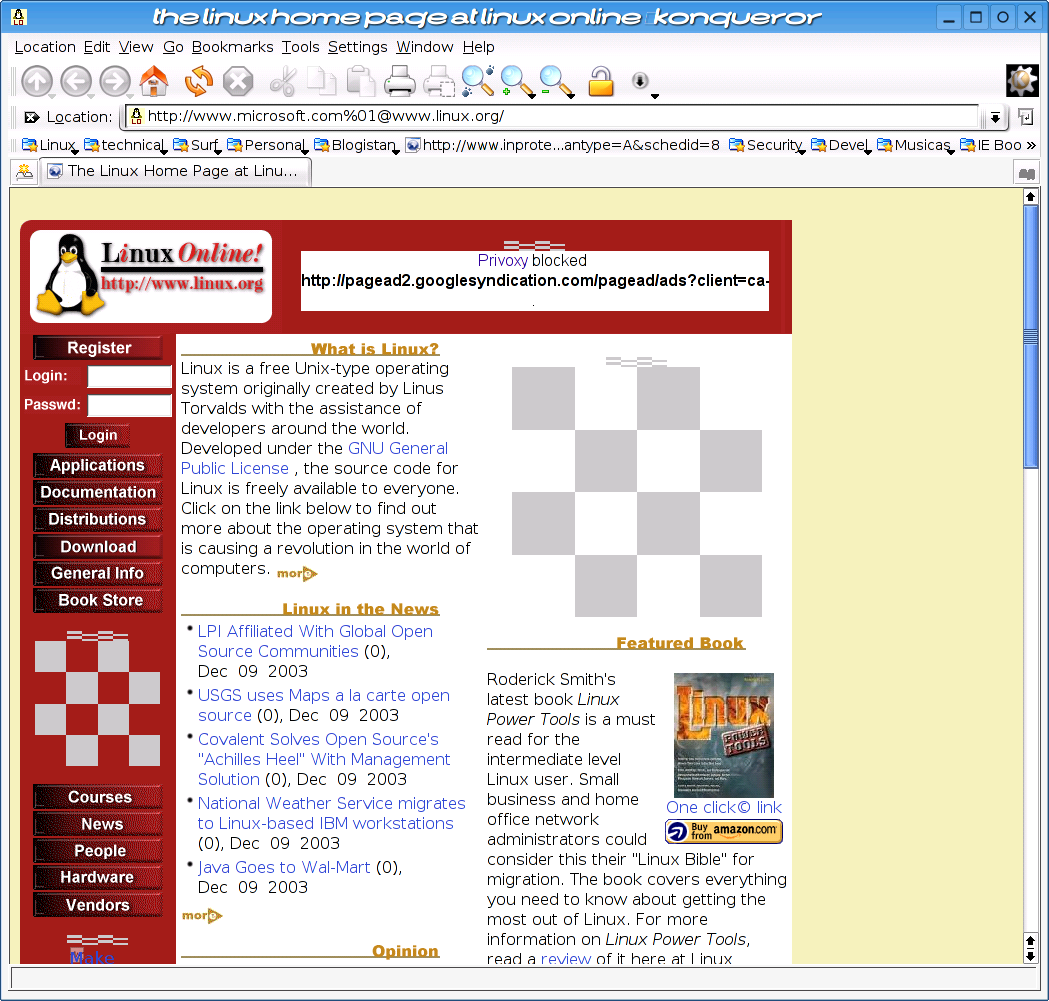Click the Zoom in magnifier icon

click(x=516, y=81)
